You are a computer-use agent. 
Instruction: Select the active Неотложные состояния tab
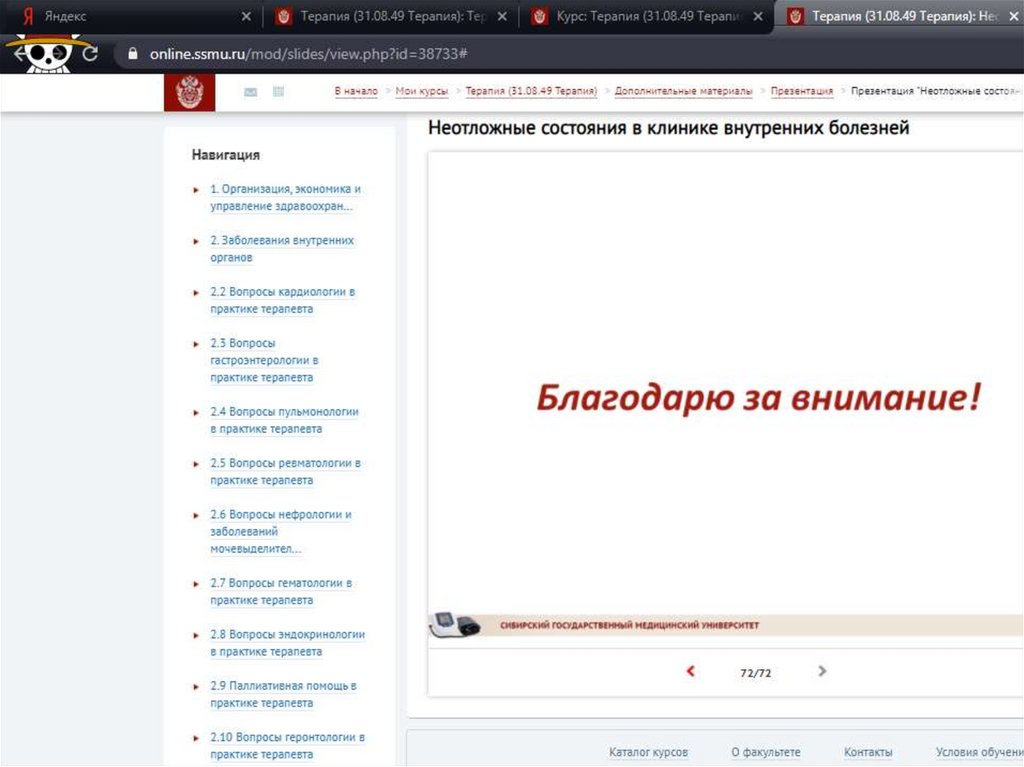tap(900, 16)
